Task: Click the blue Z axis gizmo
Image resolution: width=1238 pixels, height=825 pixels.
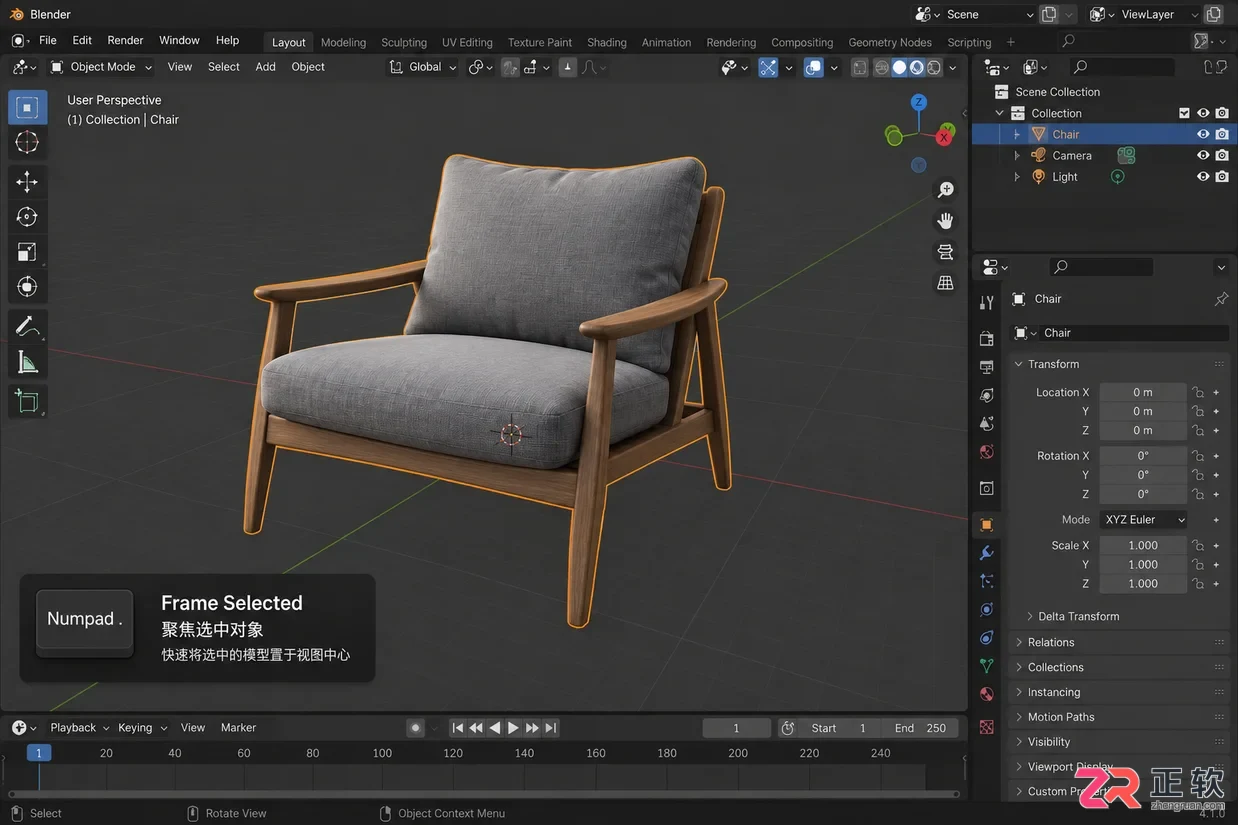Action: 918,102
